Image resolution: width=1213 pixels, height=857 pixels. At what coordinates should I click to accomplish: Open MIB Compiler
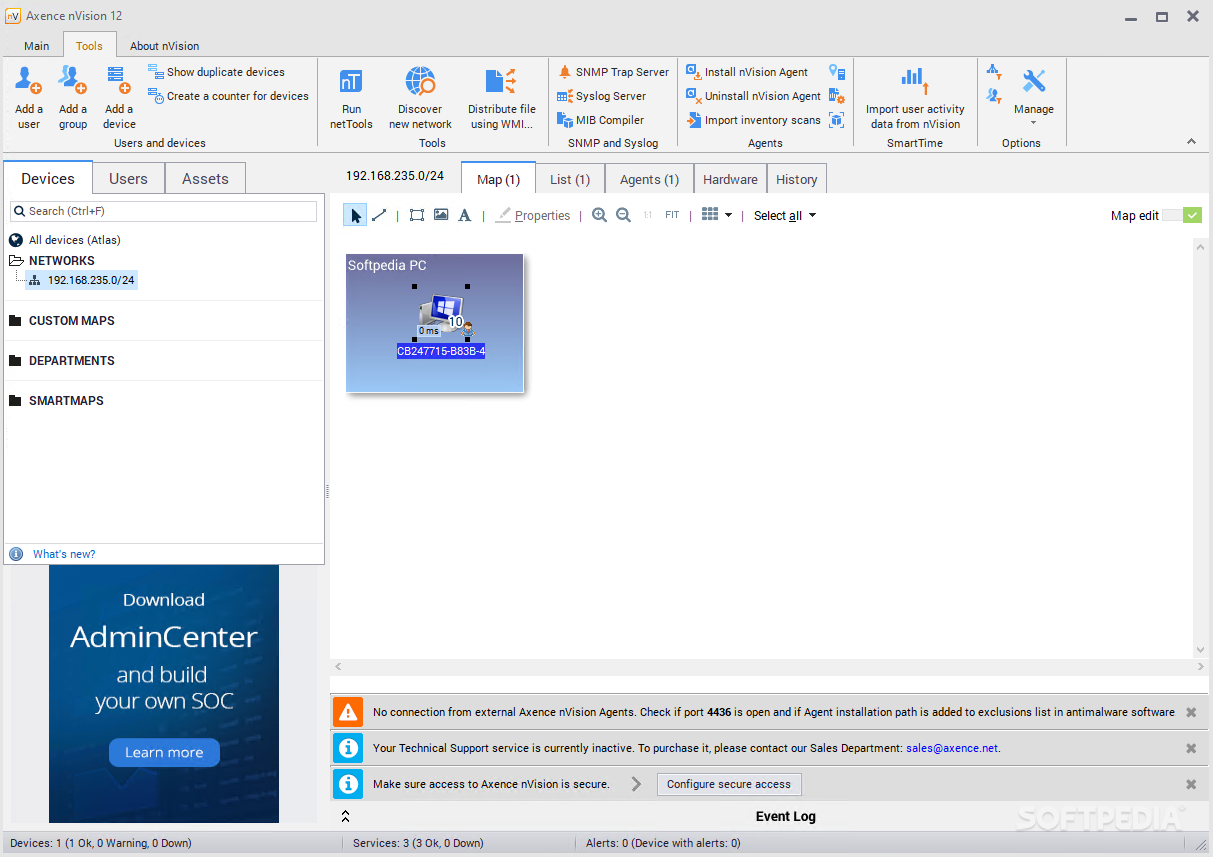pyautogui.click(x=600, y=120)
